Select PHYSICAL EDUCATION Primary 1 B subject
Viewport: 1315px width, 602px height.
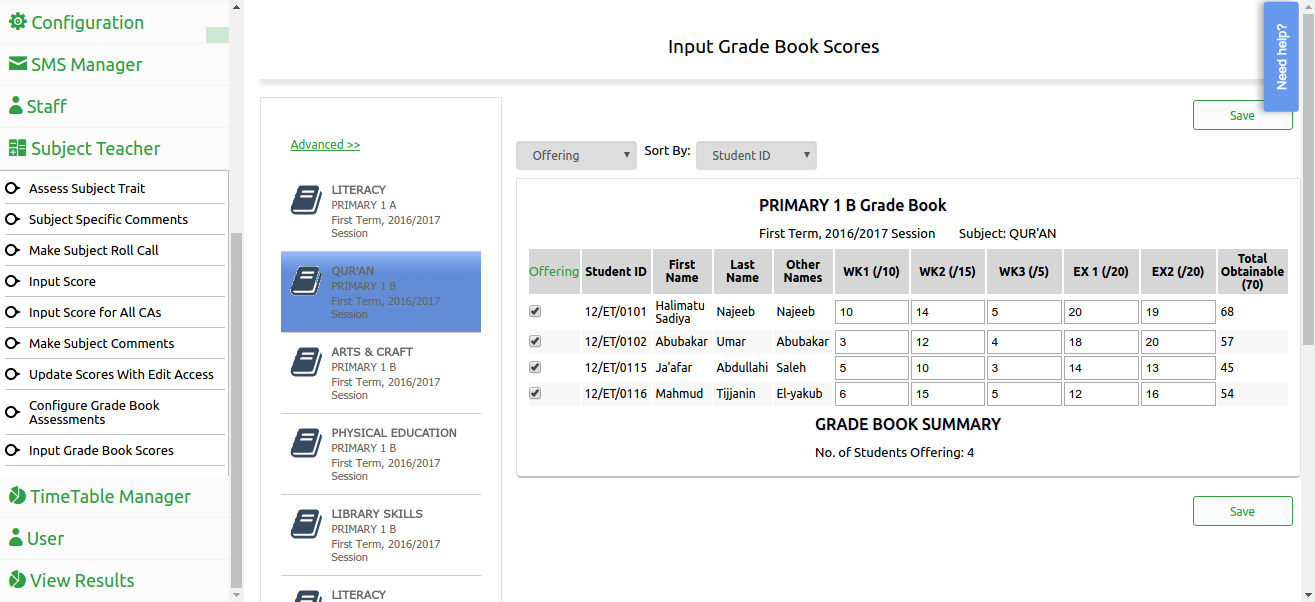(381, 454)
